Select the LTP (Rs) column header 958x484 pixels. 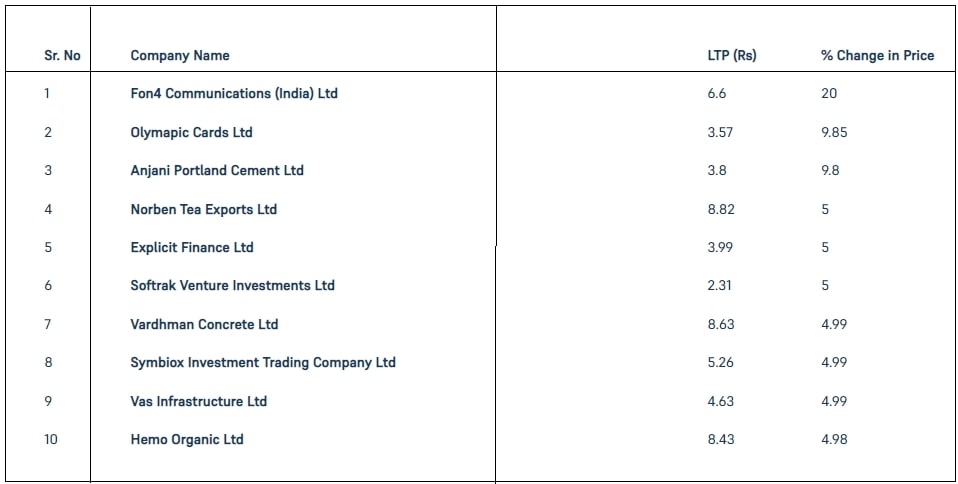731,56
